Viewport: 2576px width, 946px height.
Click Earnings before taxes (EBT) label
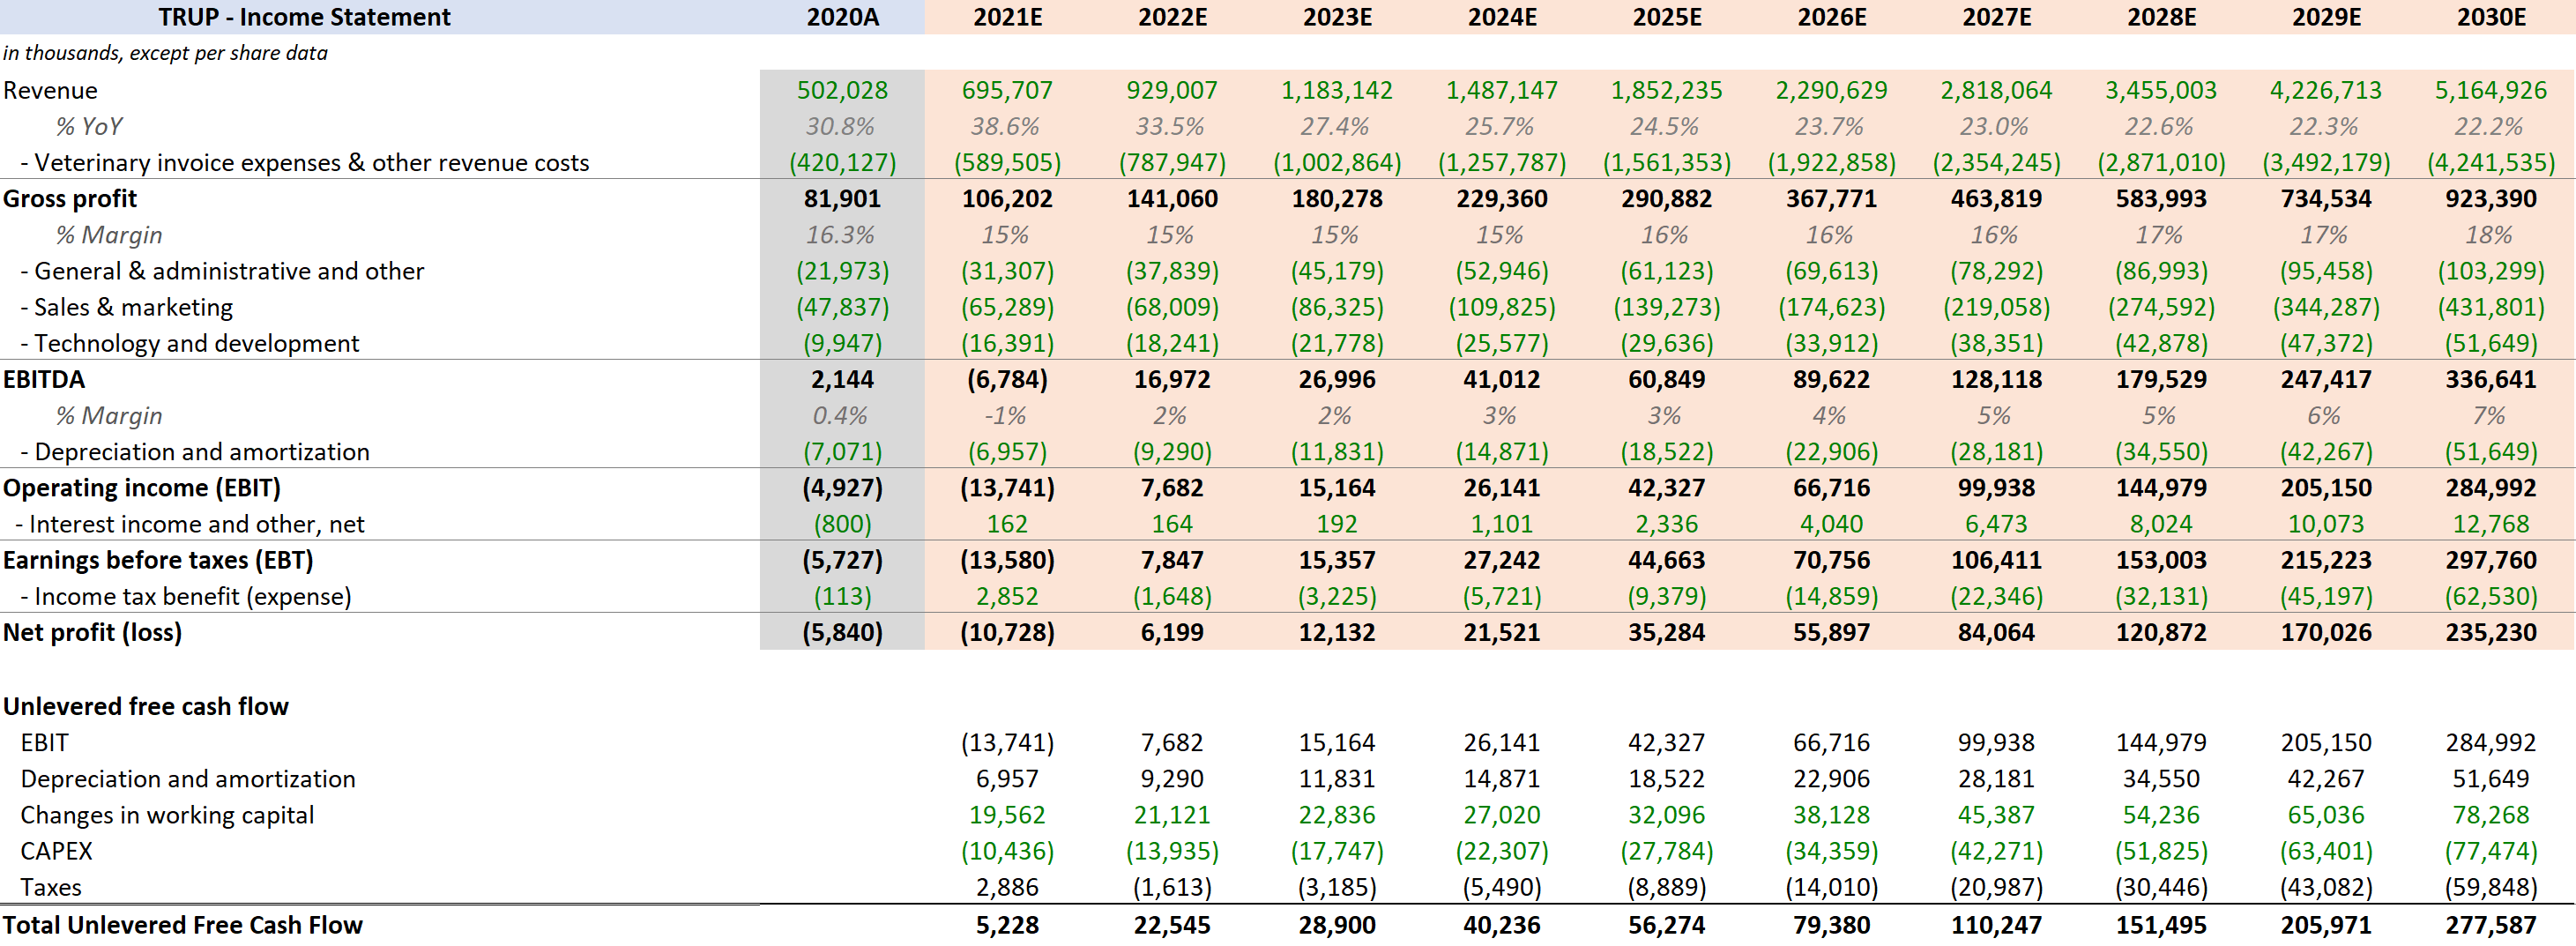pyautogui.click(x=158, y=559)
